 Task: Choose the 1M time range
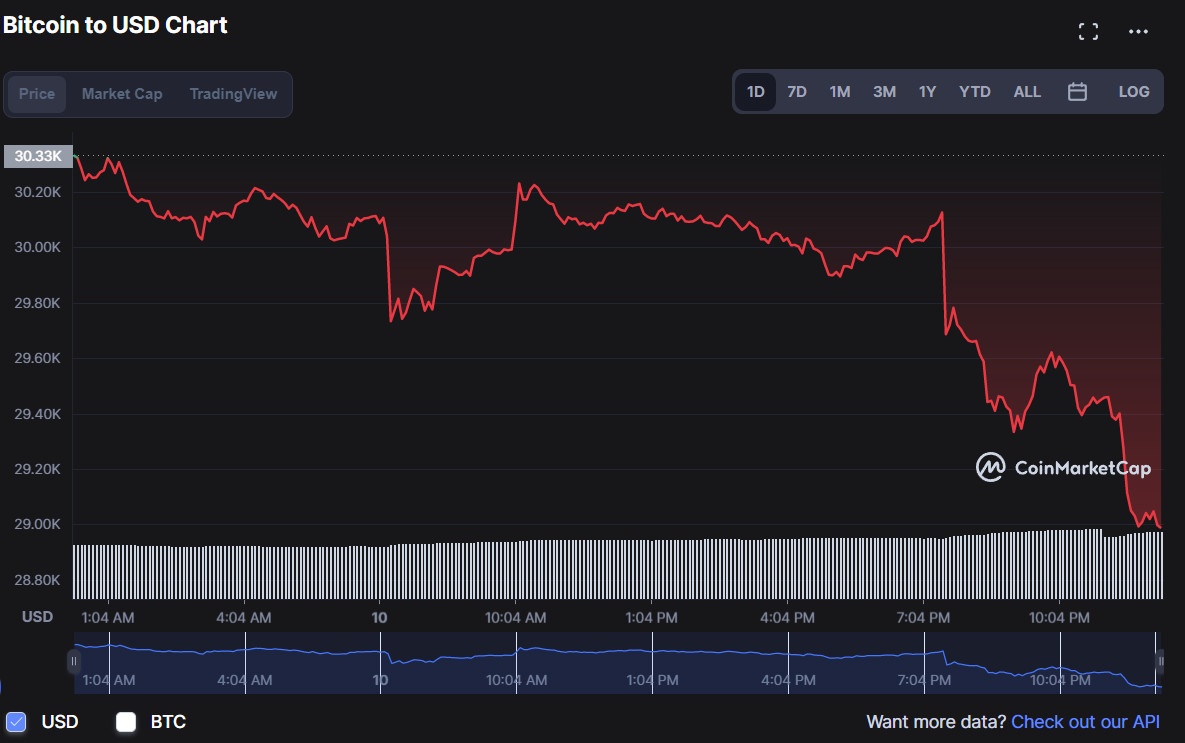[839, 92]
